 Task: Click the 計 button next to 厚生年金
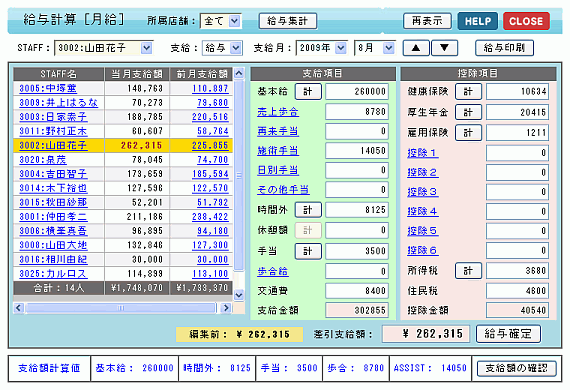468,112
